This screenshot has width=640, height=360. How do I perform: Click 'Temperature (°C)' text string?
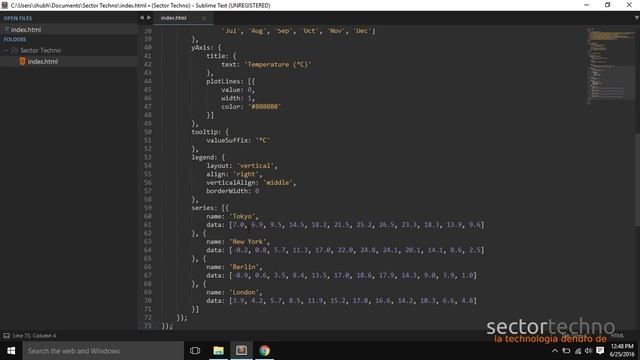click(278, 64)
